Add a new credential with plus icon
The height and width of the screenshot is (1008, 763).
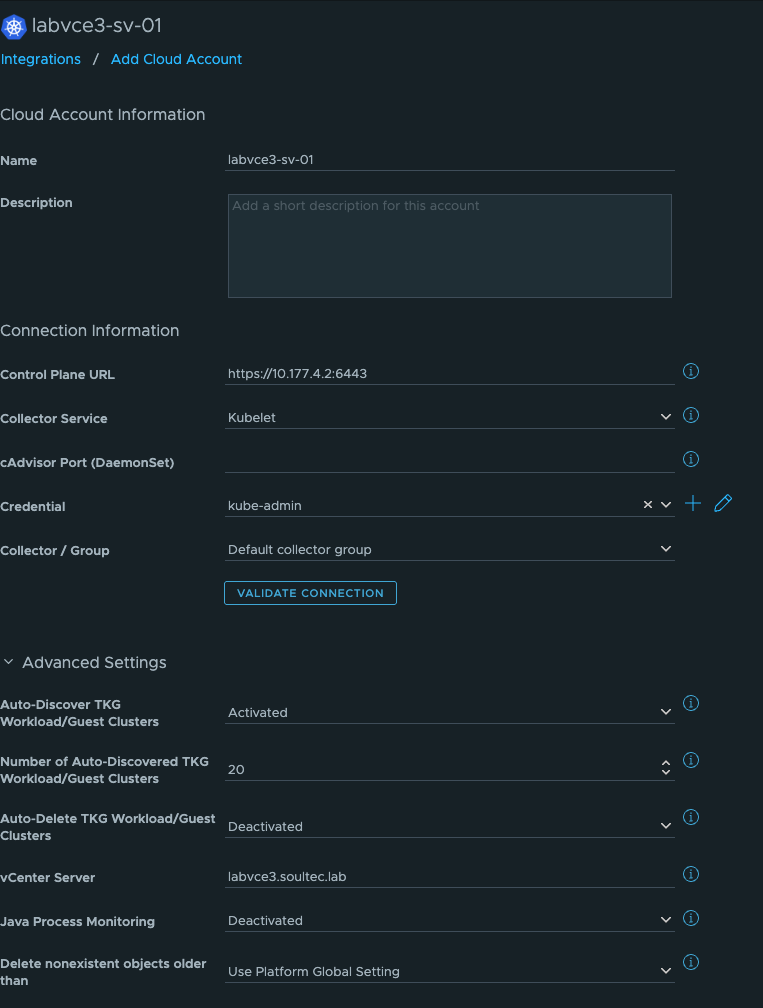pos(693,503)
